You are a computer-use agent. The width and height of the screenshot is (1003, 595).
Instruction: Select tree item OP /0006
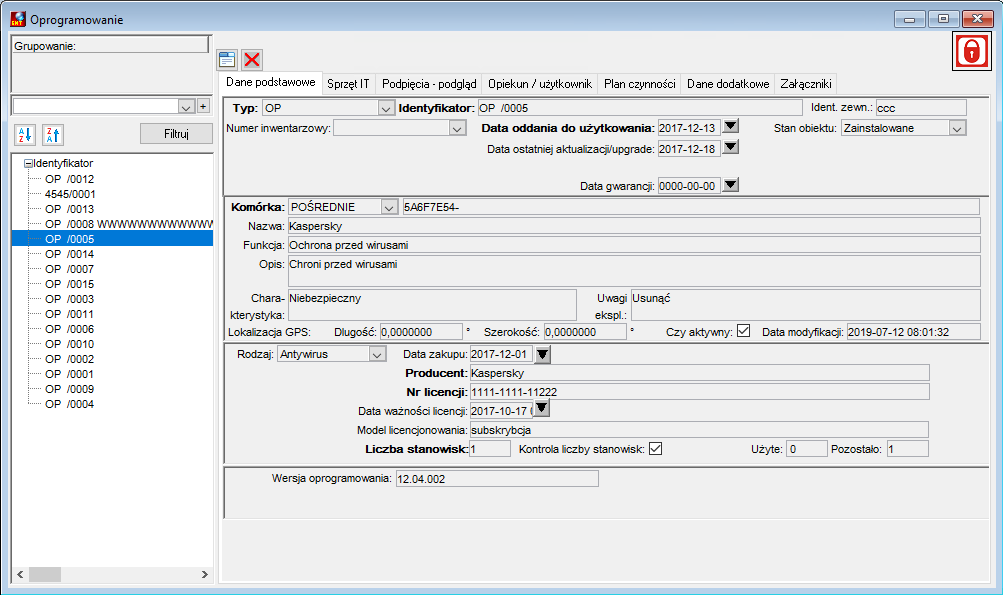point(69,329)
